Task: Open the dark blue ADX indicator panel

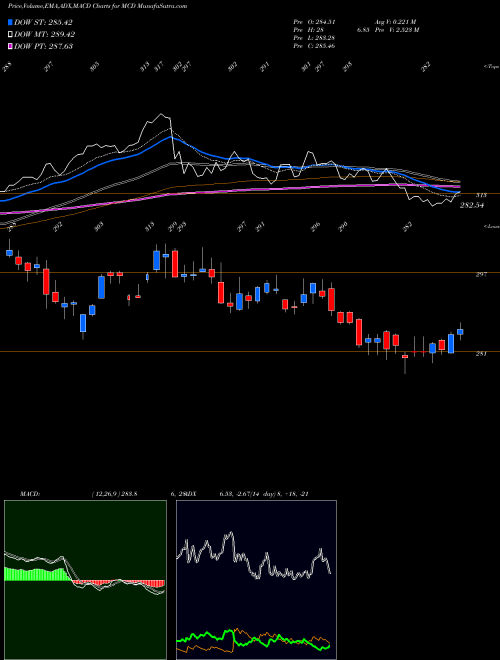Action: coord(256,580)
